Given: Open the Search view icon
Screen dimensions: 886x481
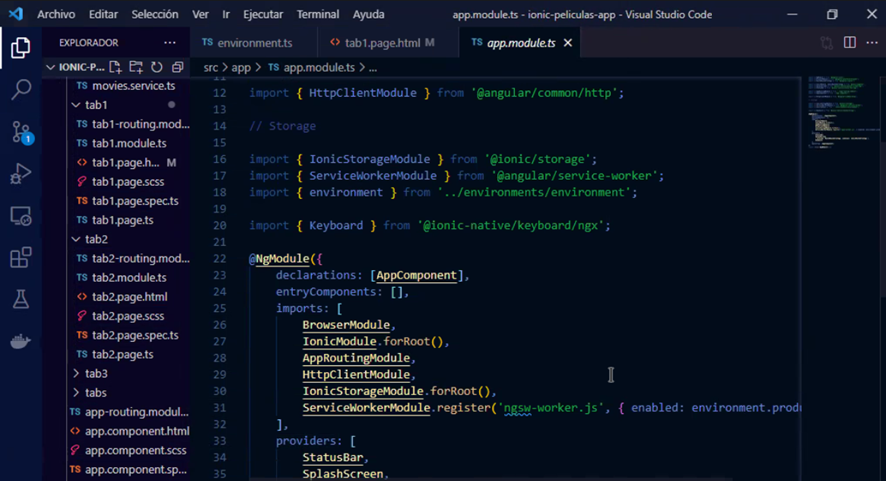Looking at the screenshot, I should (20, 89).
